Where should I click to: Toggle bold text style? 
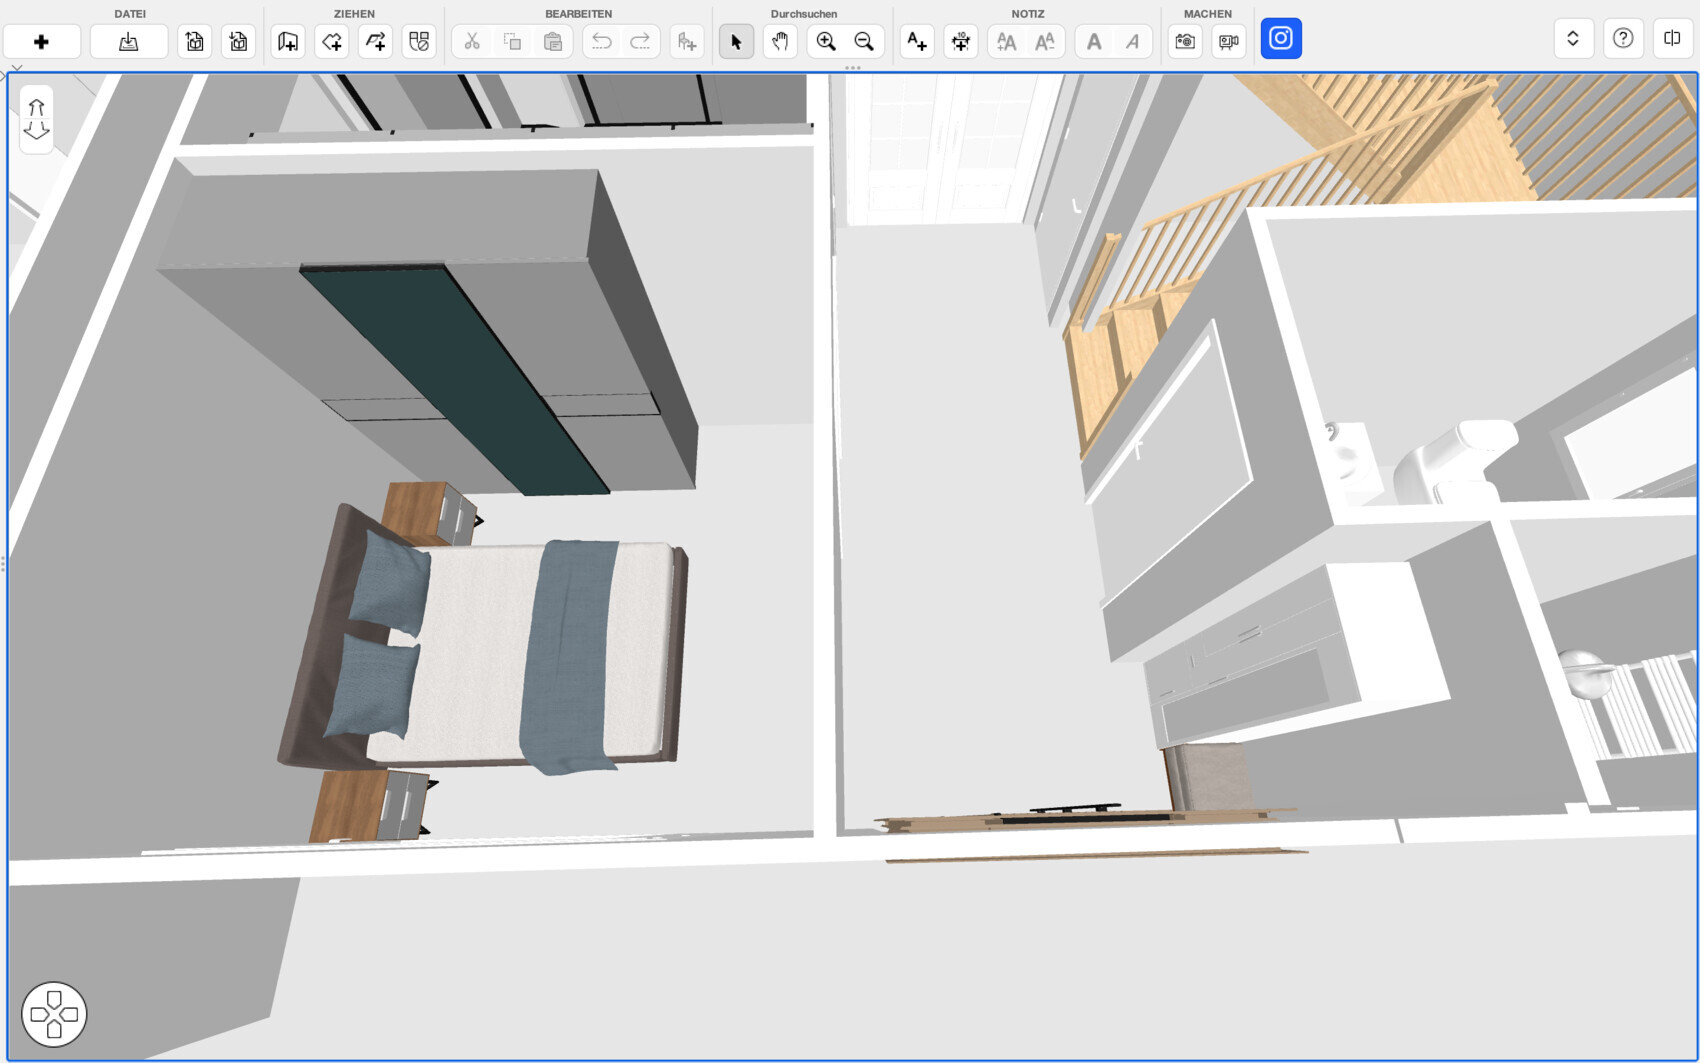tap(1094, 42)
